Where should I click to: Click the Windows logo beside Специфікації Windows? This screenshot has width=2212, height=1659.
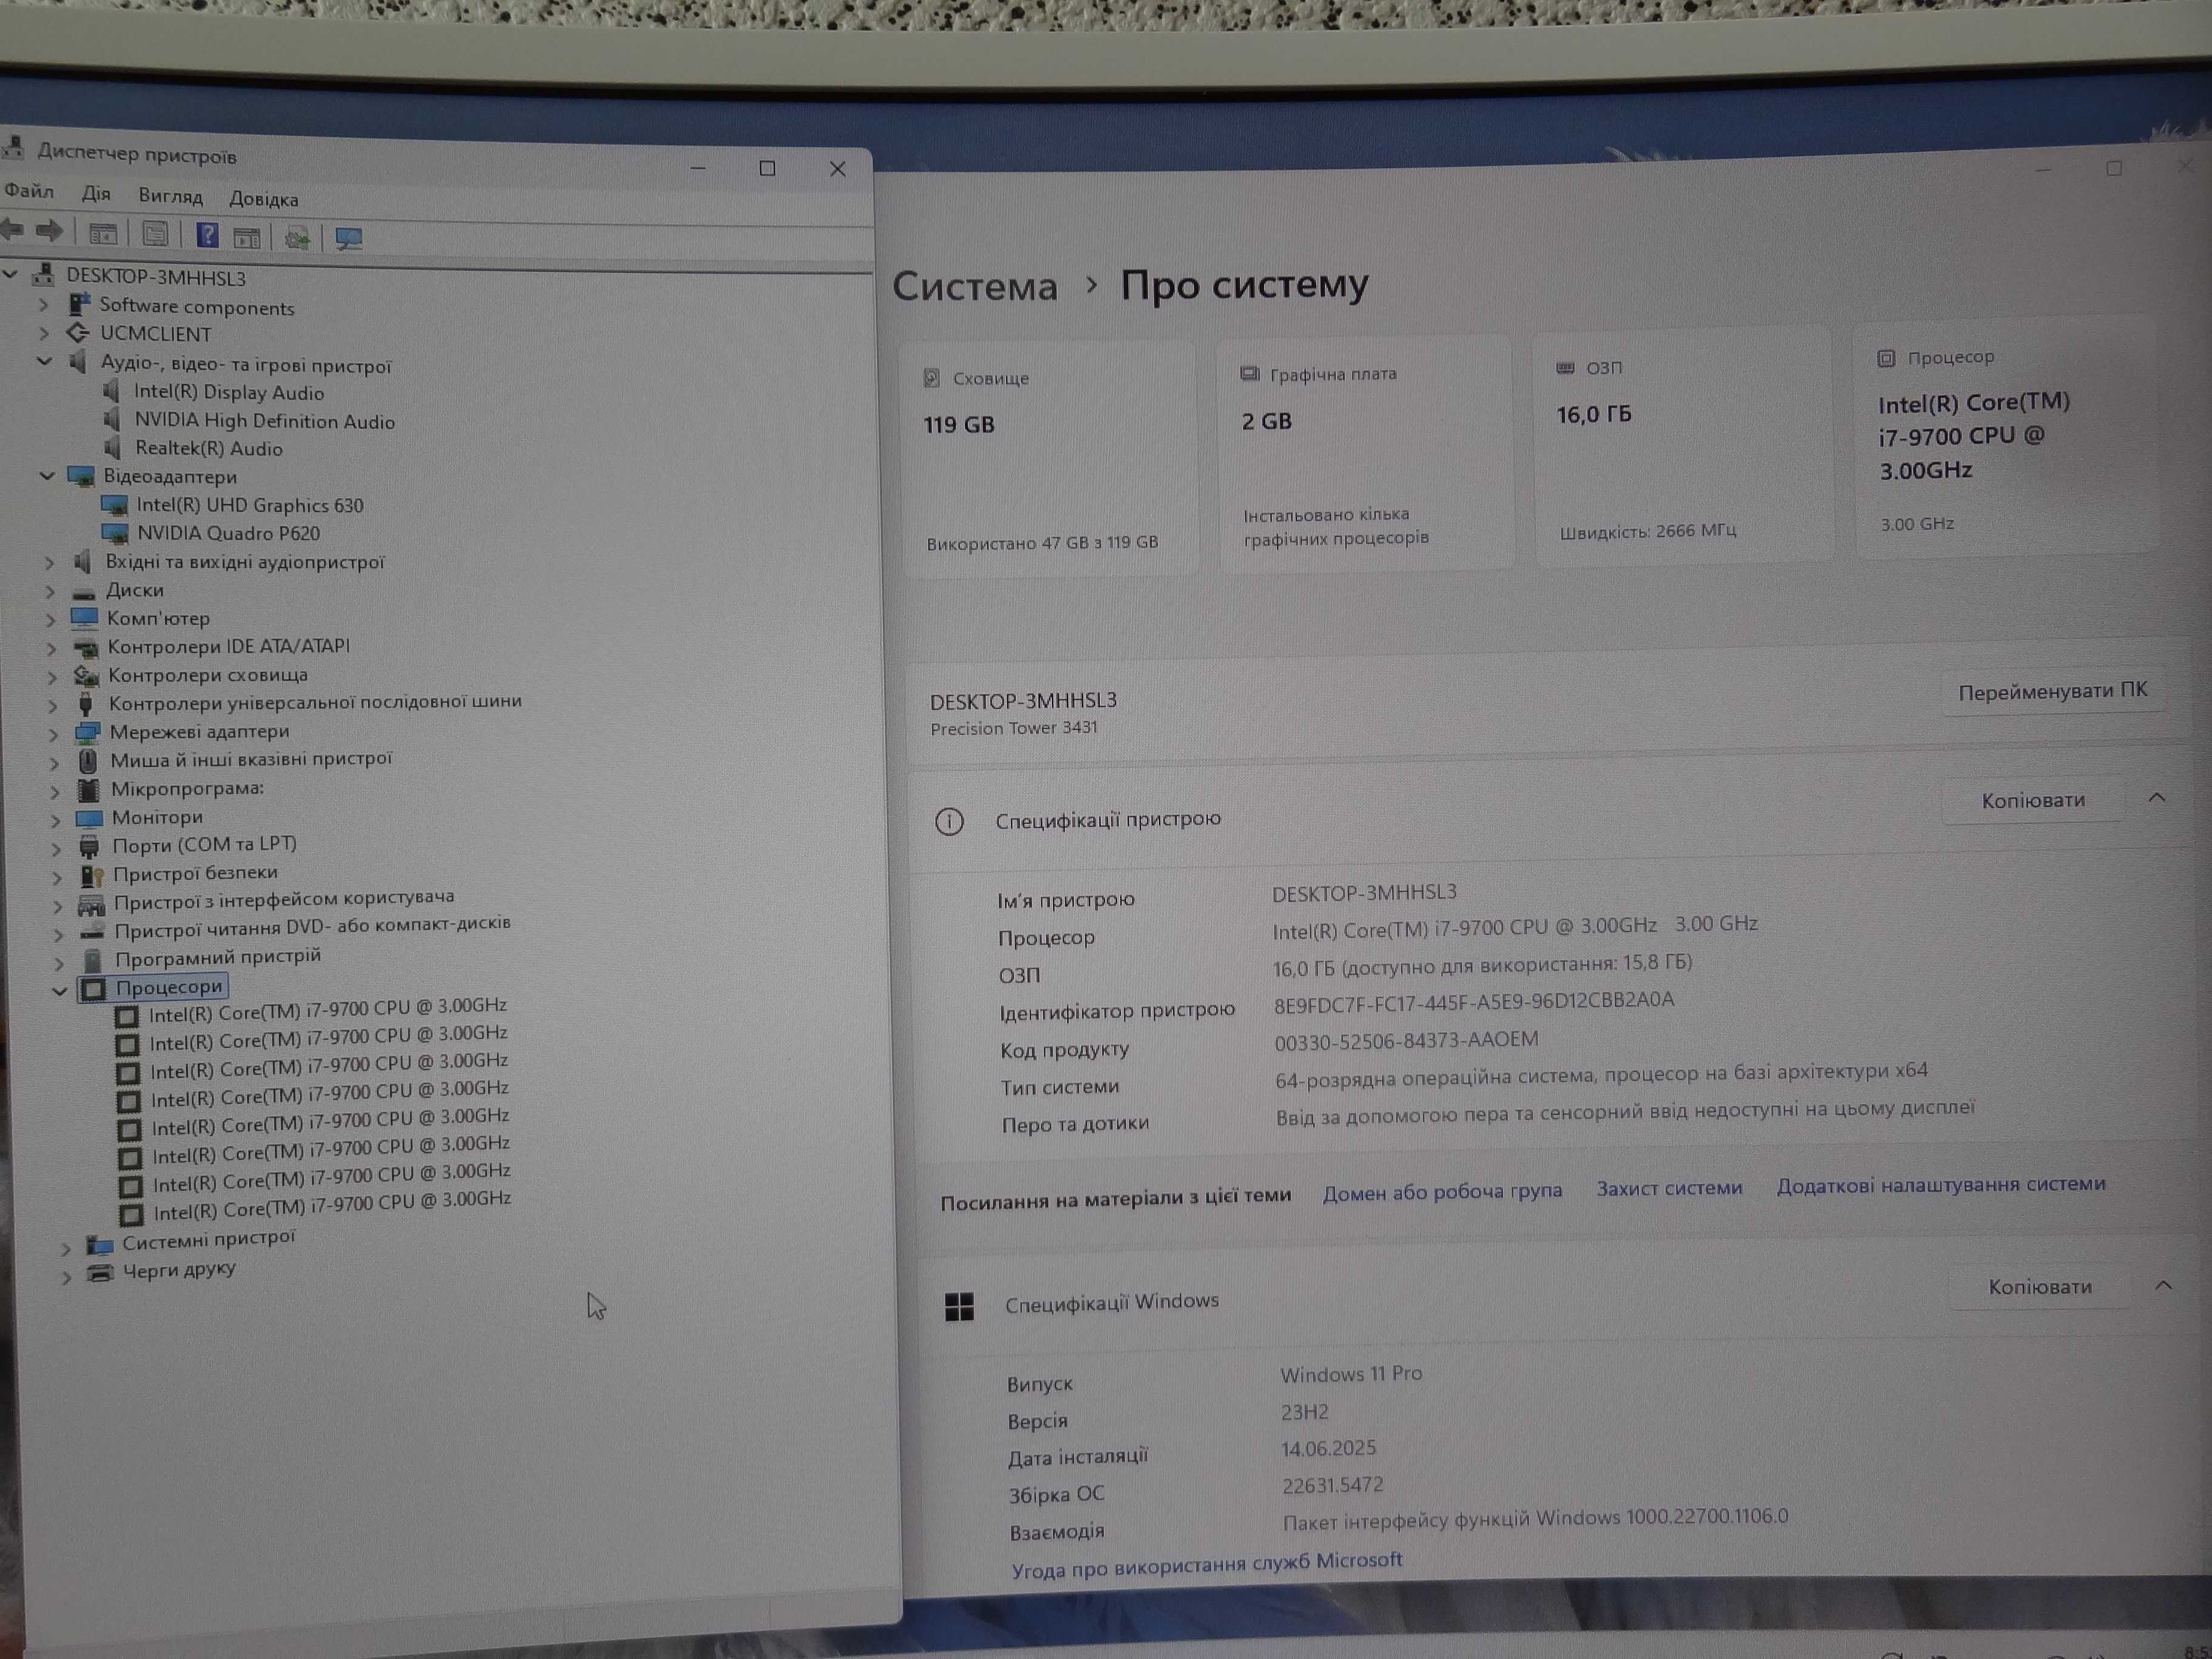point(959,1306)
